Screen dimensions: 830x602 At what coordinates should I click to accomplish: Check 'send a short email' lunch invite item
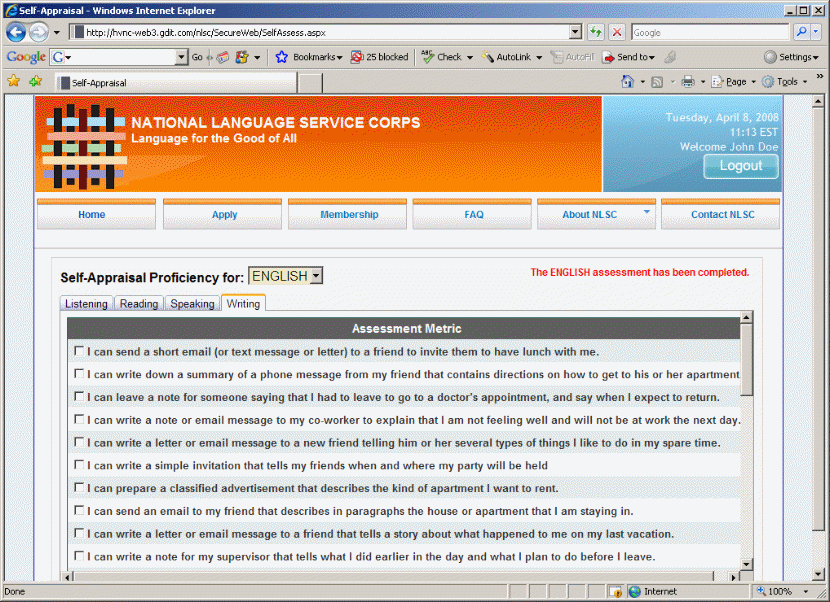point(79,351)
